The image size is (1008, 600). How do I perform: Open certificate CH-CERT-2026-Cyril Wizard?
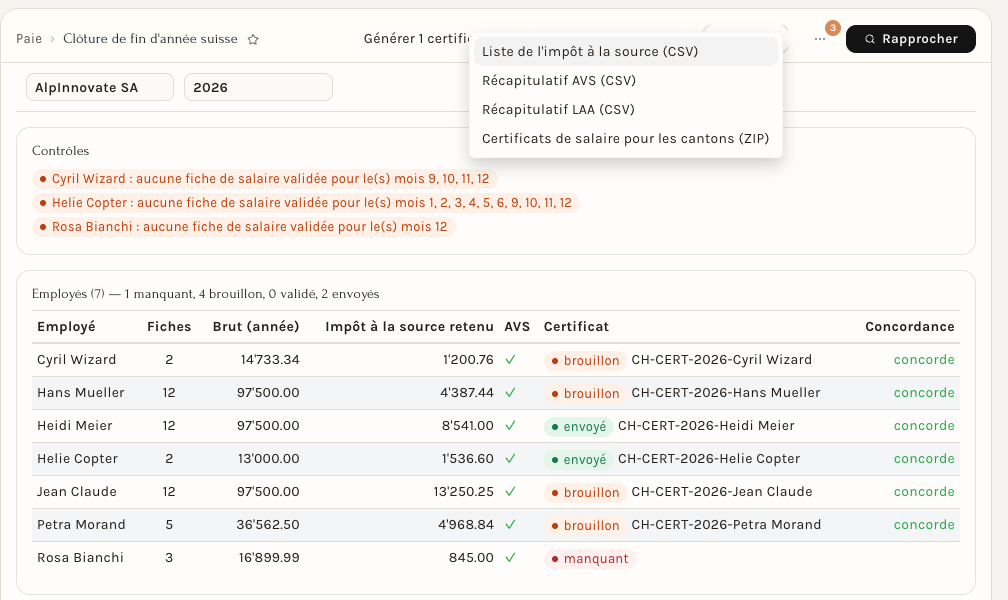tap(721, 359)
